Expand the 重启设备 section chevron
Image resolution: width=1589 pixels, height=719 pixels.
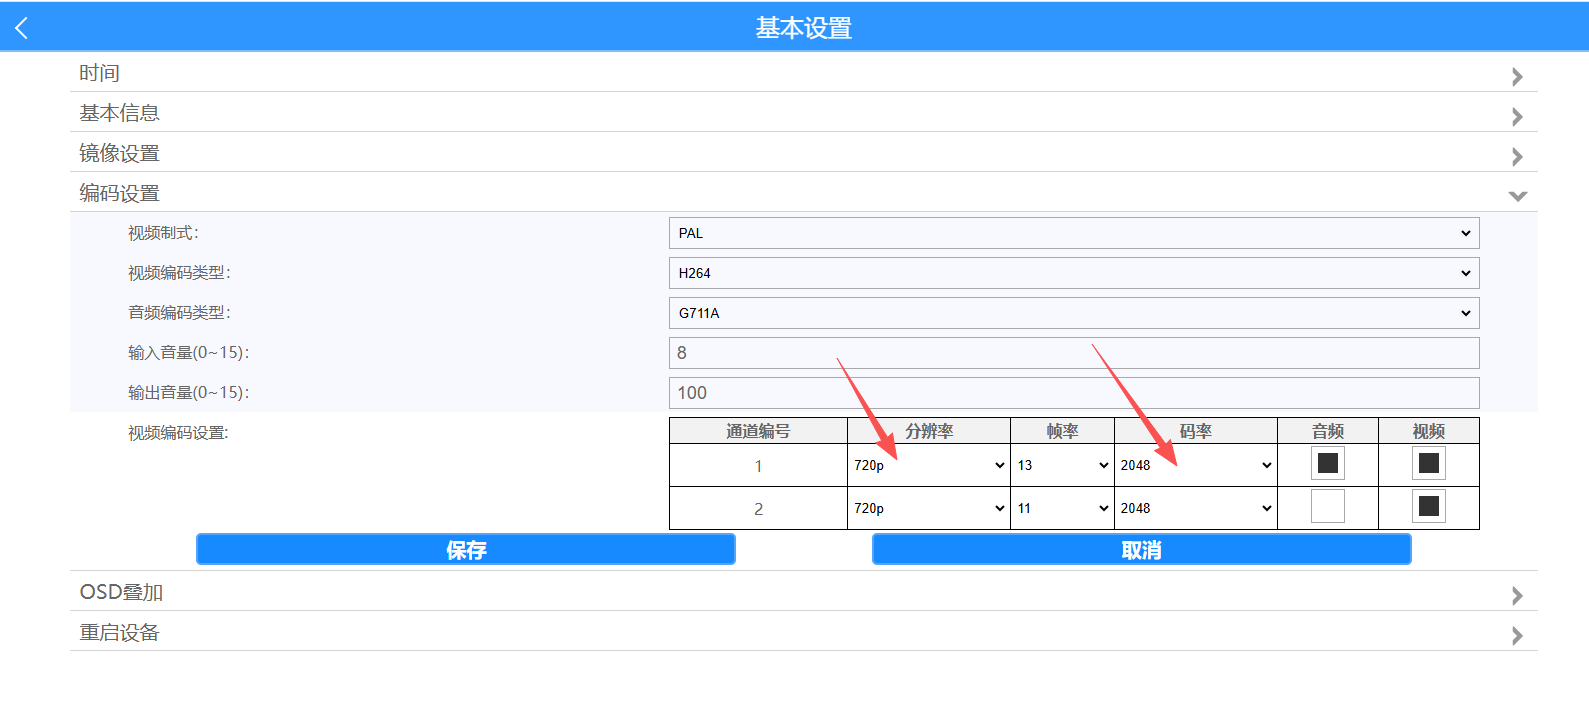[1516, 636]
